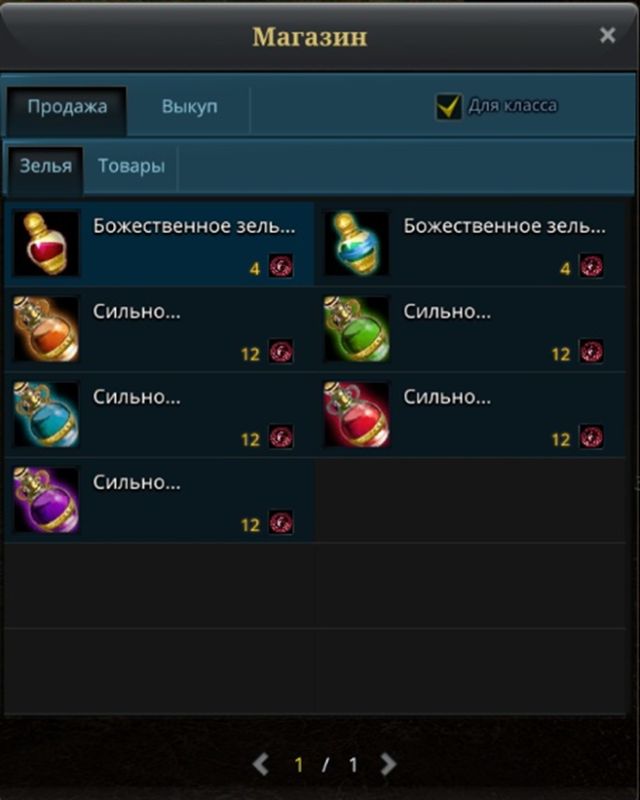
Task: Click the second Божественное зель... item name
Action: point(505,226)
